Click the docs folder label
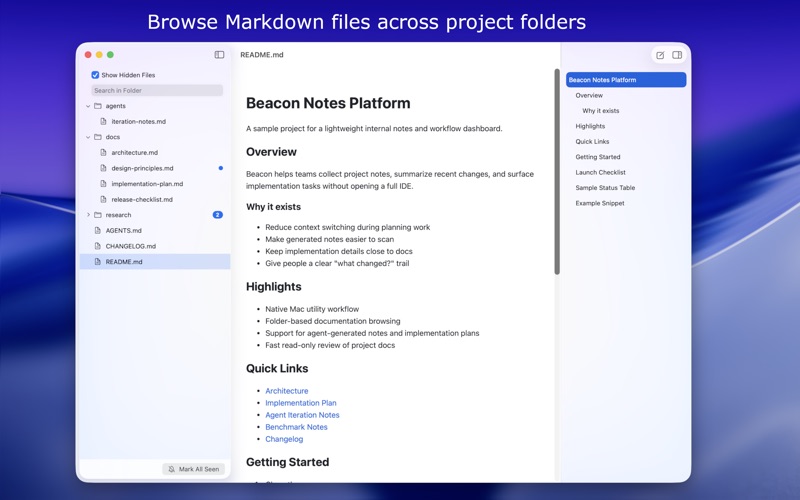 click(x=113, y=137)
